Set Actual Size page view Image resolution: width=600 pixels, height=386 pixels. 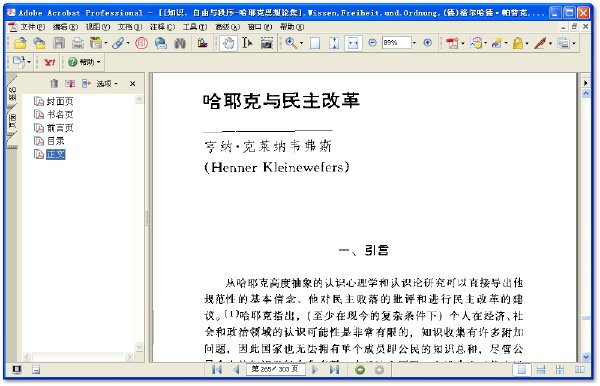[315, 43]
